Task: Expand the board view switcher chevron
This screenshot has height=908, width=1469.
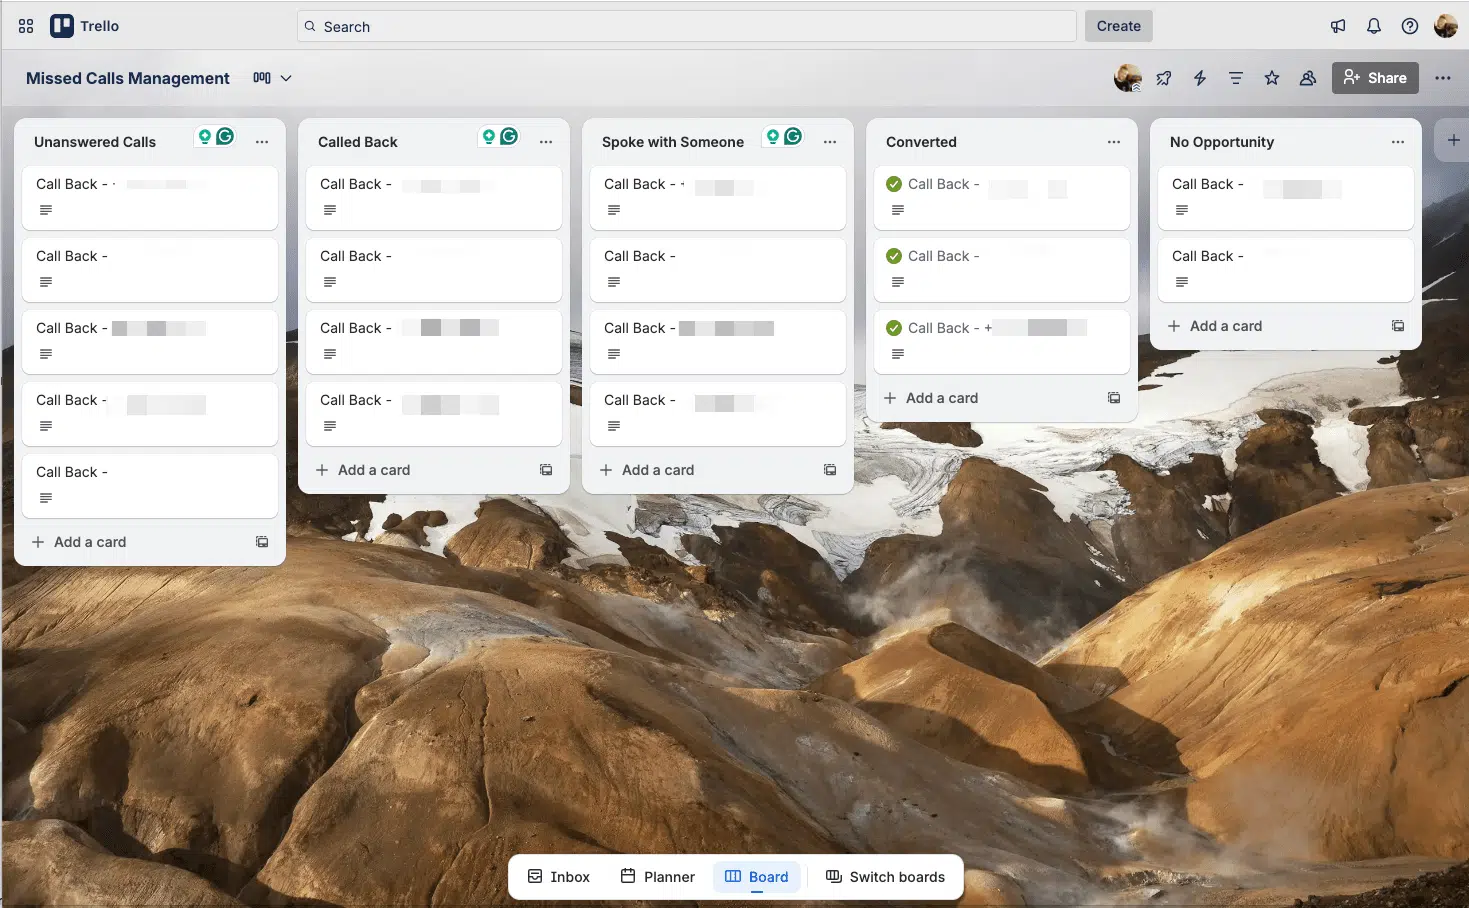Action: click(286, 78)
